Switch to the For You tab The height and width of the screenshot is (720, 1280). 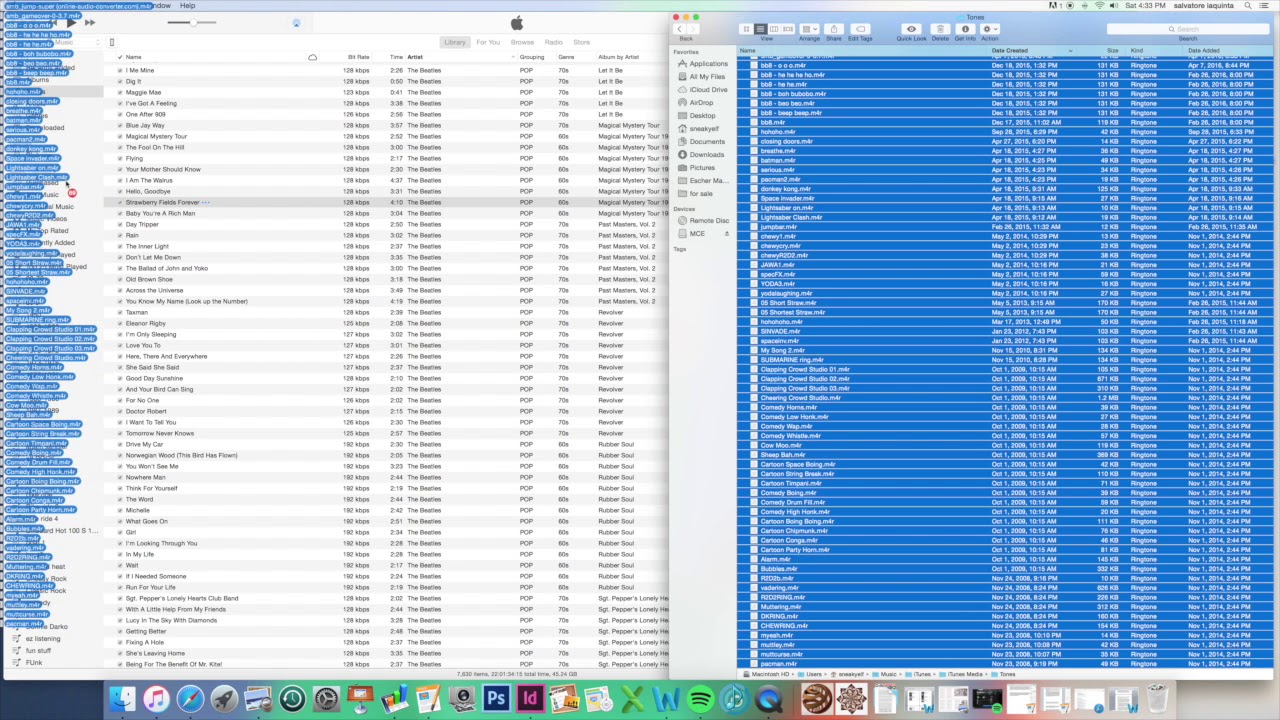click(488, 42)
